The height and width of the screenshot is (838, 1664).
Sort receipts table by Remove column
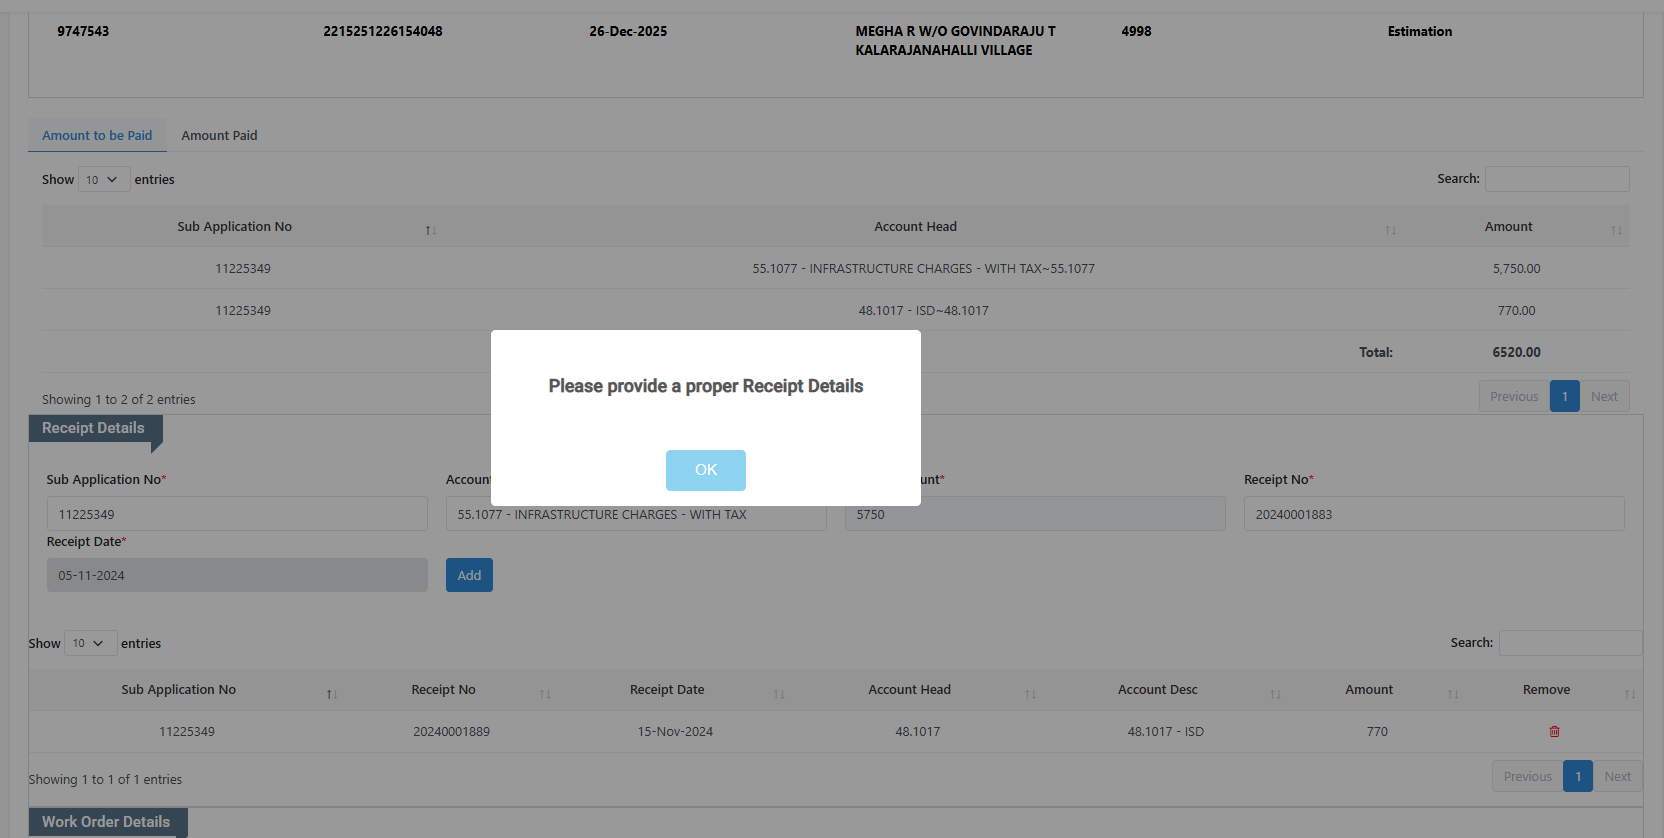(x=1553, y=690)
